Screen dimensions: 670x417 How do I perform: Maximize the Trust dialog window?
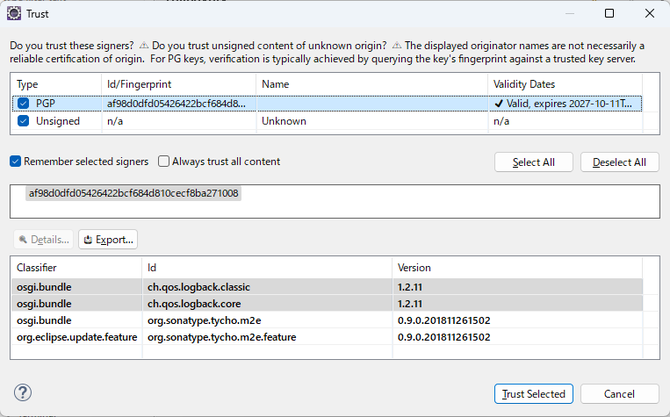click(x=609, y=13)
